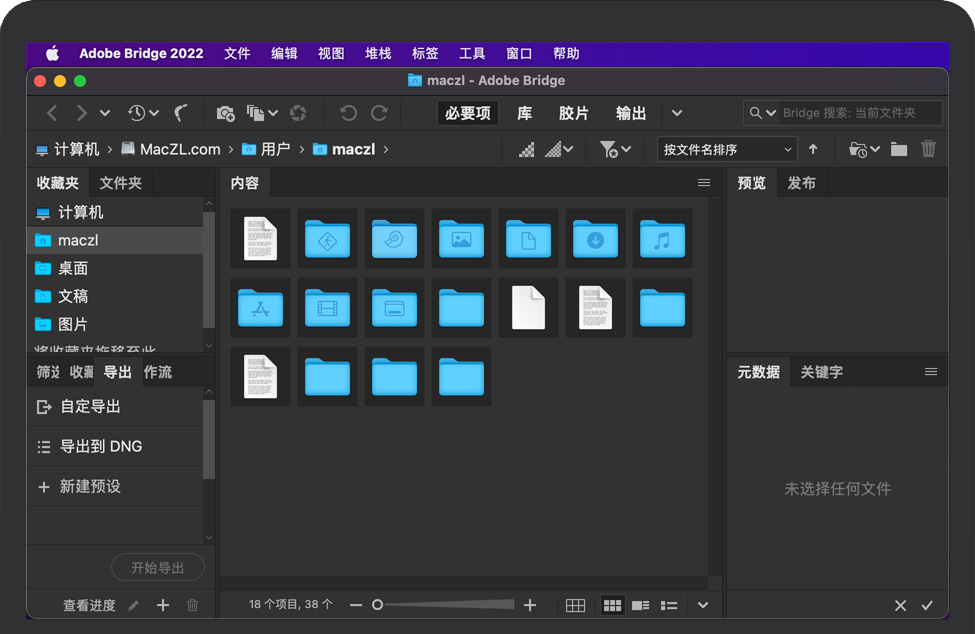This screenshot has height=634, width=975.
Task: Rotate 90 degrees counterclockwise icon
Action: point(348,113)
